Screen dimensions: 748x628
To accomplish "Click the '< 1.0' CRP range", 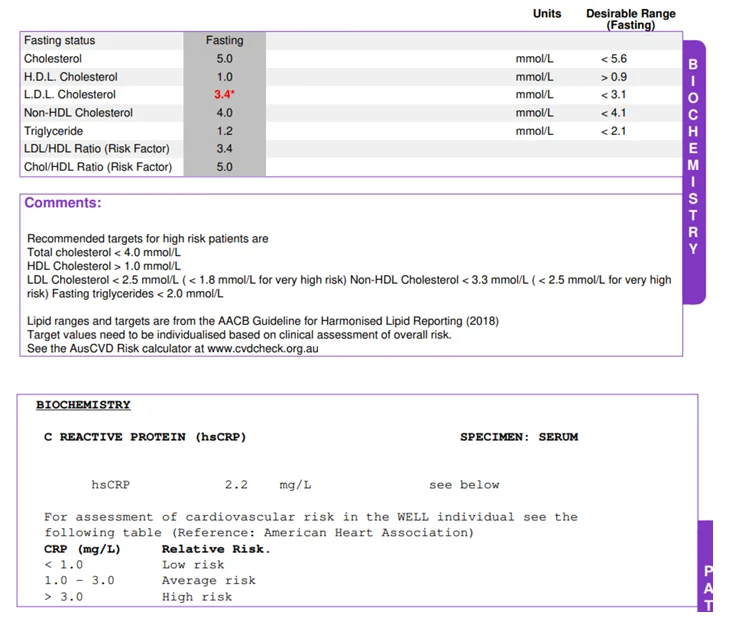I will click(63, 565).
